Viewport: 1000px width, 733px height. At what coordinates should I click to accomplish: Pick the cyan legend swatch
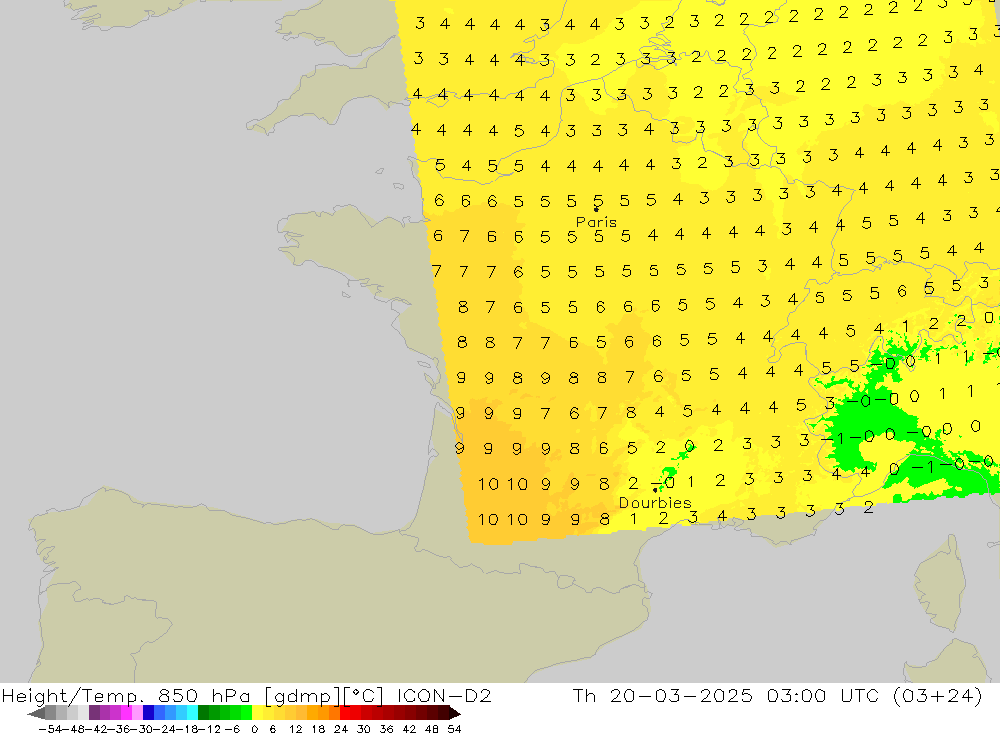[192, 713]
